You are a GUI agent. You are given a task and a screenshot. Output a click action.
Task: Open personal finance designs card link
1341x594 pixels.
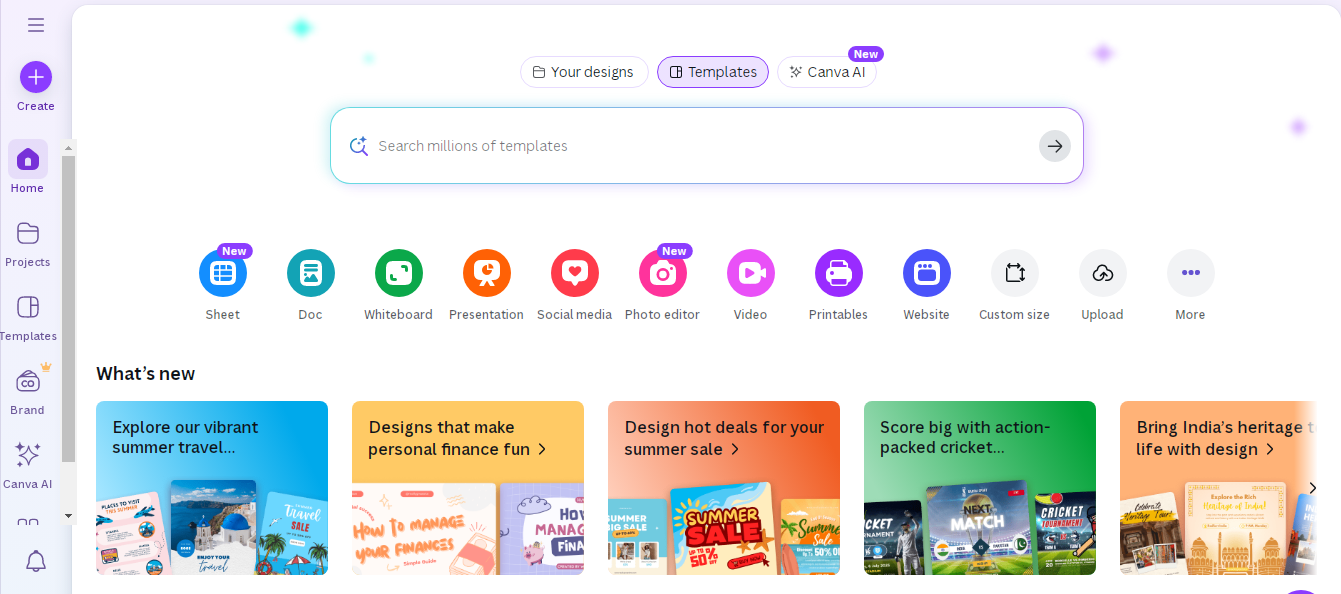pyautogui.click(x=458, y=438)
